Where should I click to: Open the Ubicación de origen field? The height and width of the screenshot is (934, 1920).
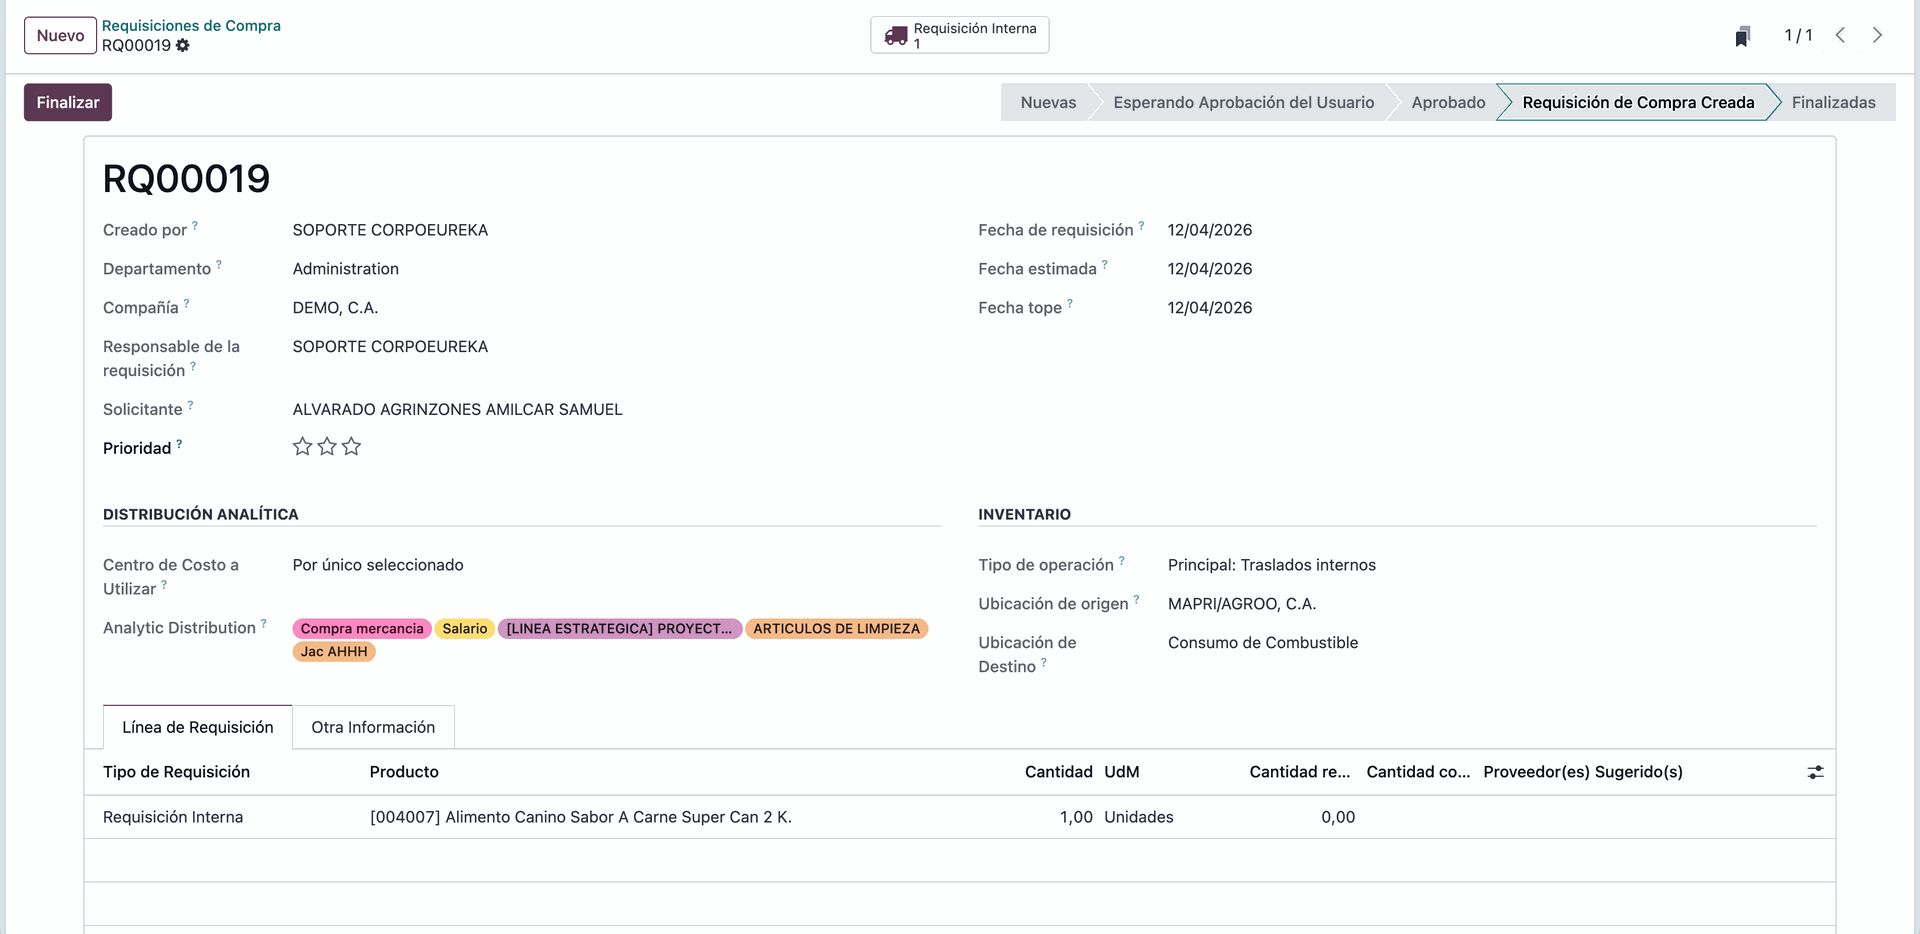pos(1241,604)
